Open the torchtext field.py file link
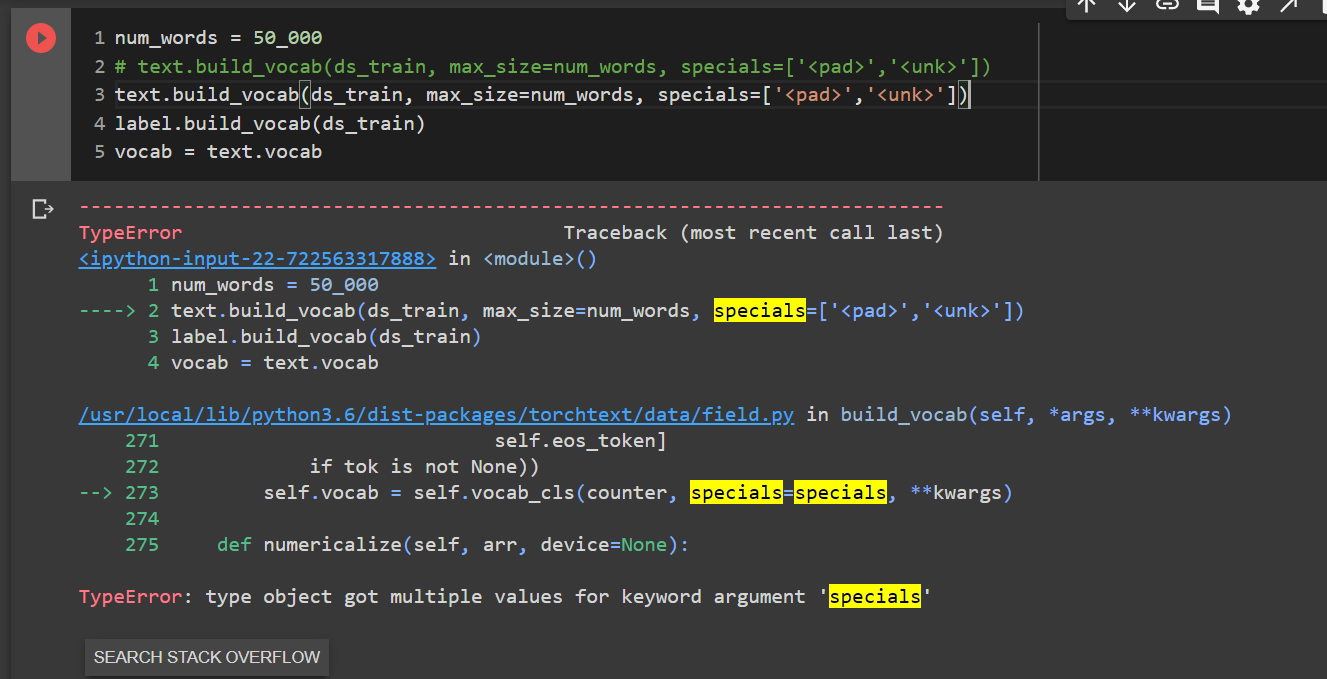 pyautogui.click(x=436, y=415)
